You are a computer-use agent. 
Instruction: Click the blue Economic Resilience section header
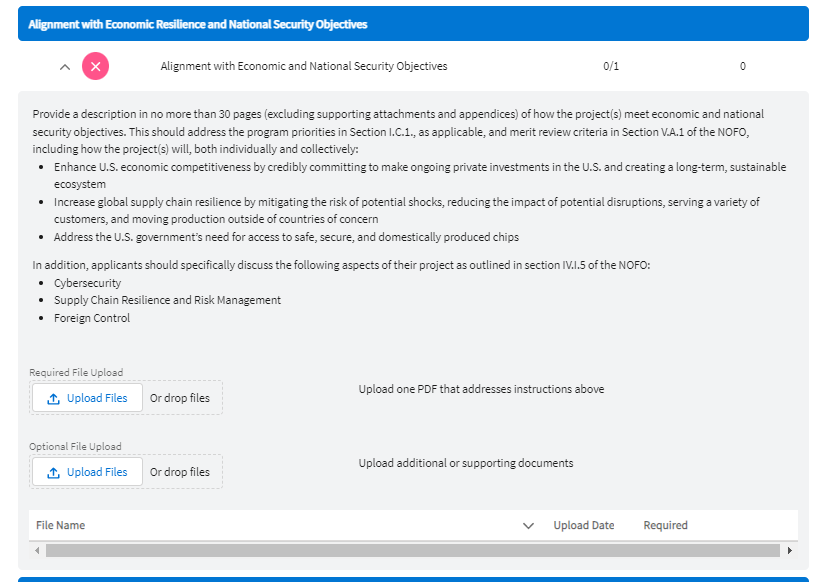tap(413, 24)
